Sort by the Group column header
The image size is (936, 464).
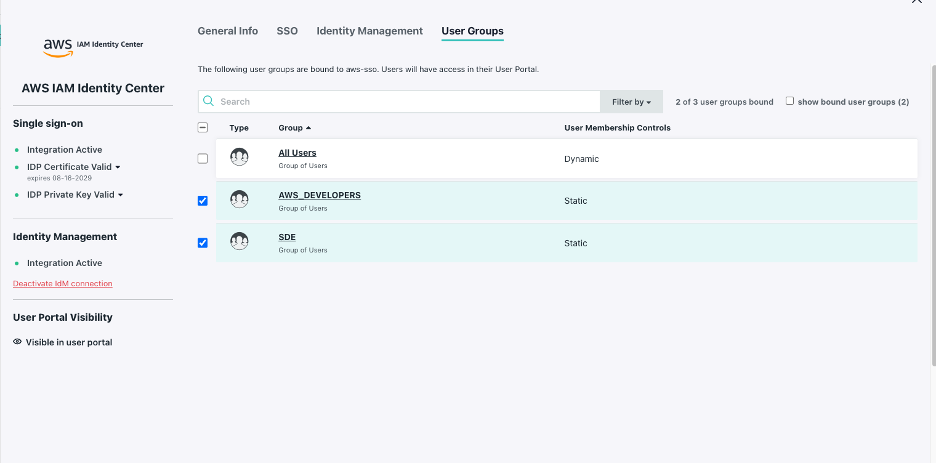(x=294, y=128)
